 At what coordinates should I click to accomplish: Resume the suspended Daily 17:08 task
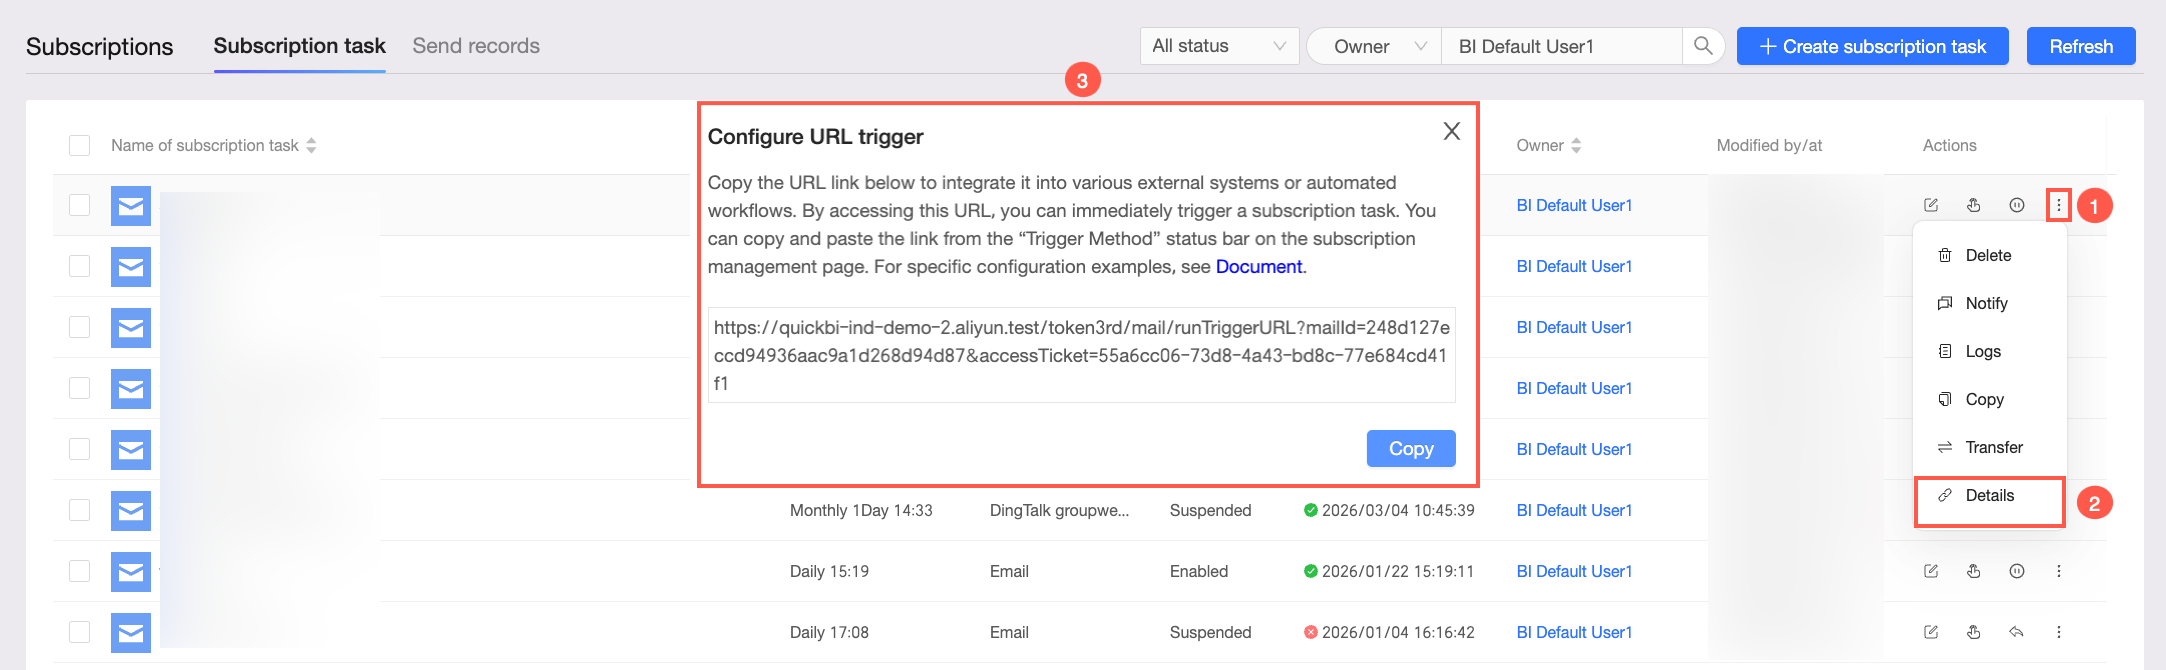(x=2017, y=632)
